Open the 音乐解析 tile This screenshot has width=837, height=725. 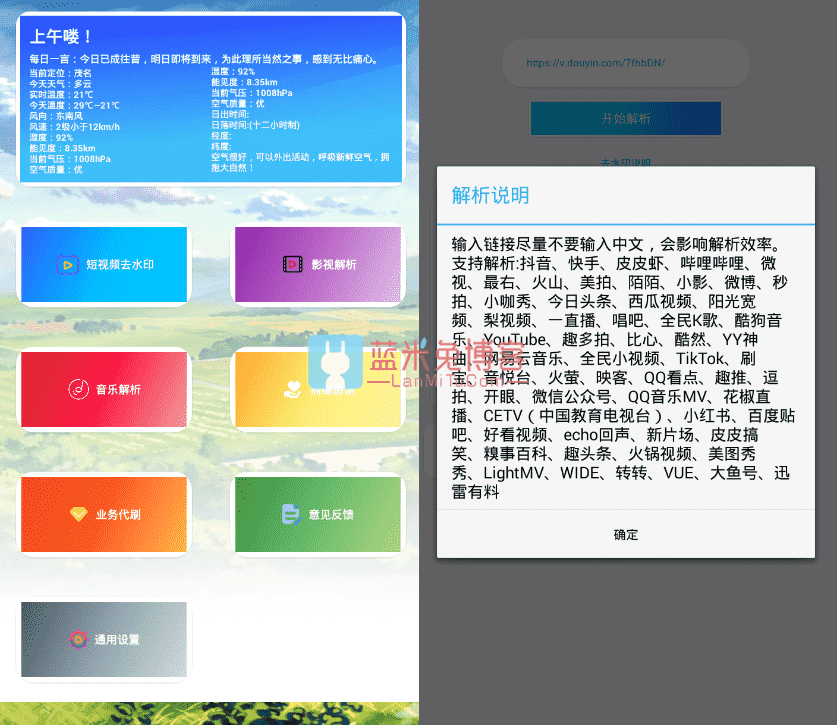[104, 389]
